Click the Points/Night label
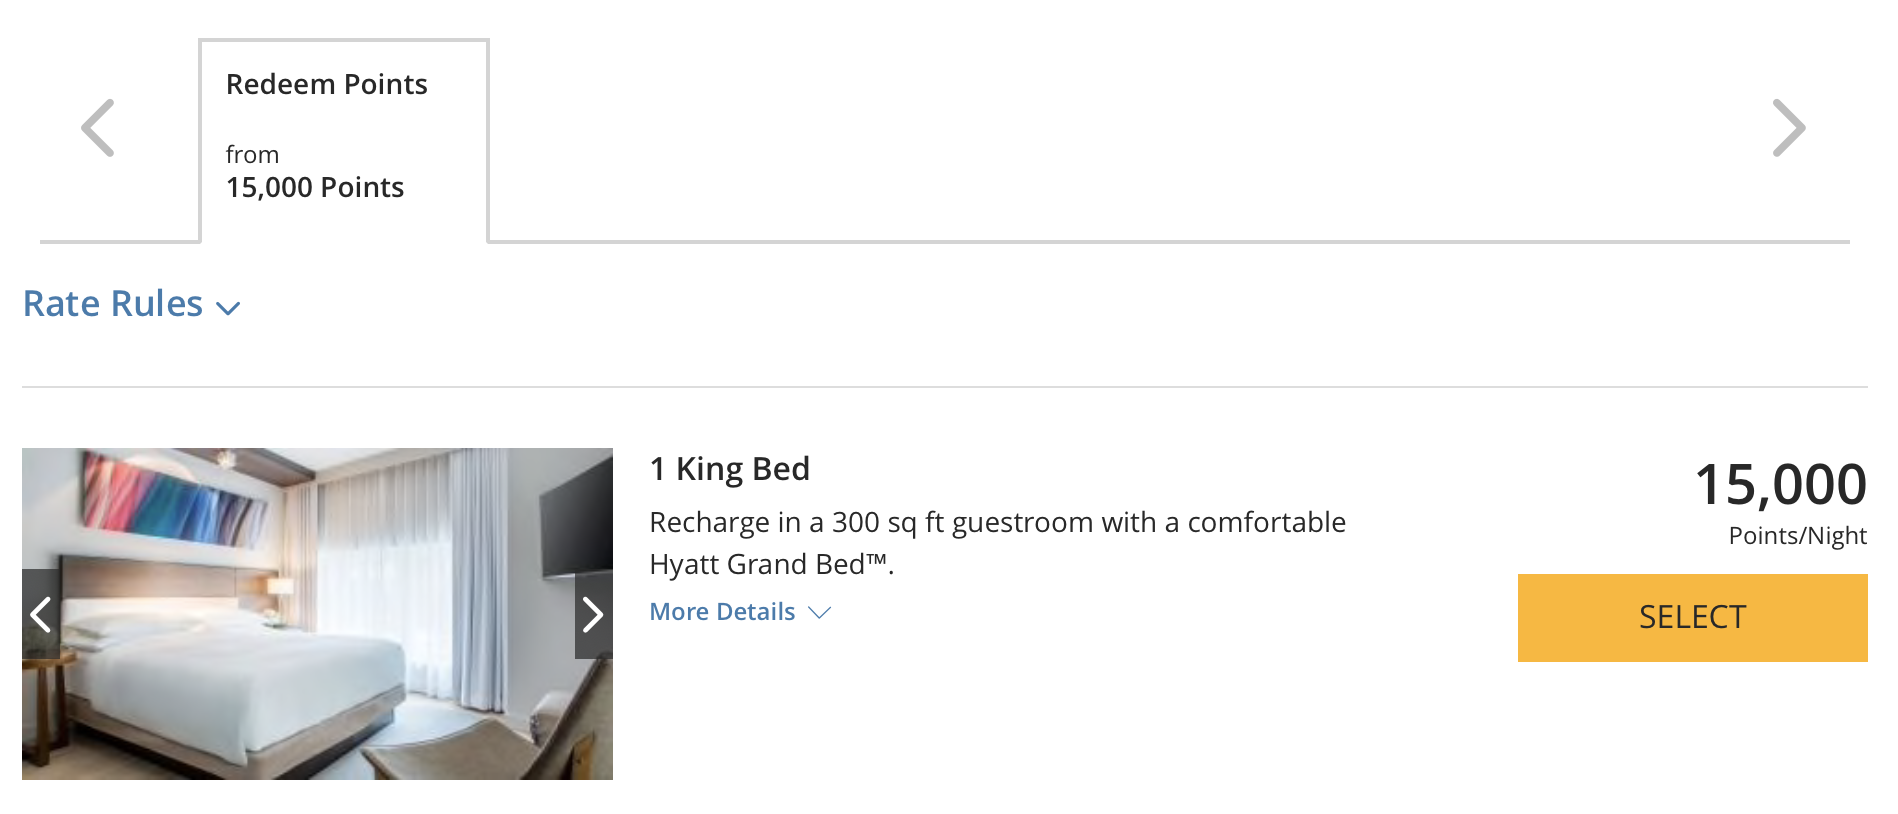 (1797, 536)
